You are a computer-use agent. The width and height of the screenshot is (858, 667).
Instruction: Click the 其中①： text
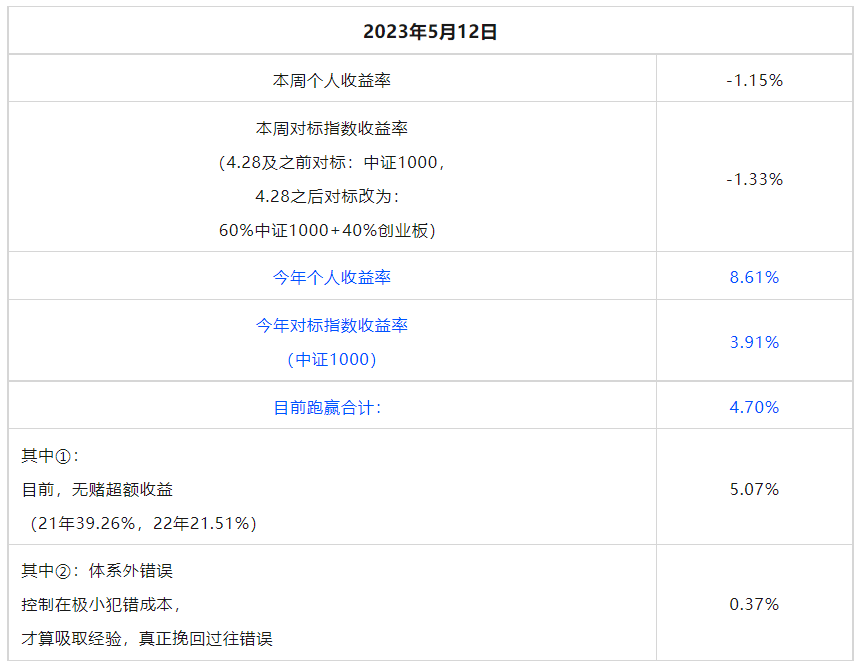[x=51, y=455]
